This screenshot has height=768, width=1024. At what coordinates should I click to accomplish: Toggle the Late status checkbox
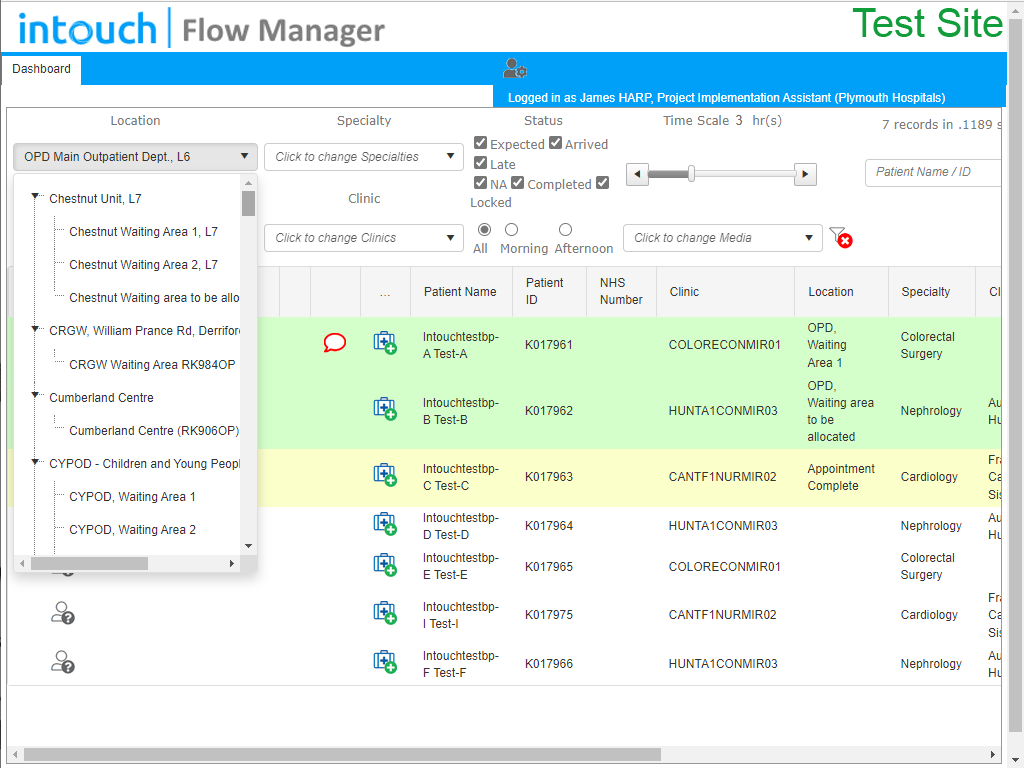click(481, 163)
